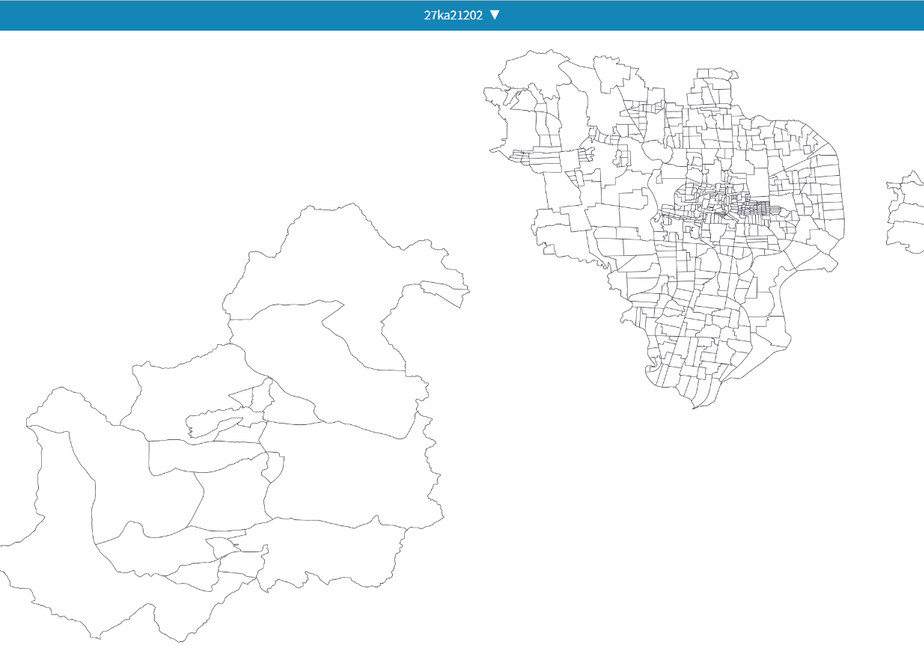Select the partially visible map cut off at the right edge
Image resolution: width=924 pixels, height=660 pixels.
(906, 212)
